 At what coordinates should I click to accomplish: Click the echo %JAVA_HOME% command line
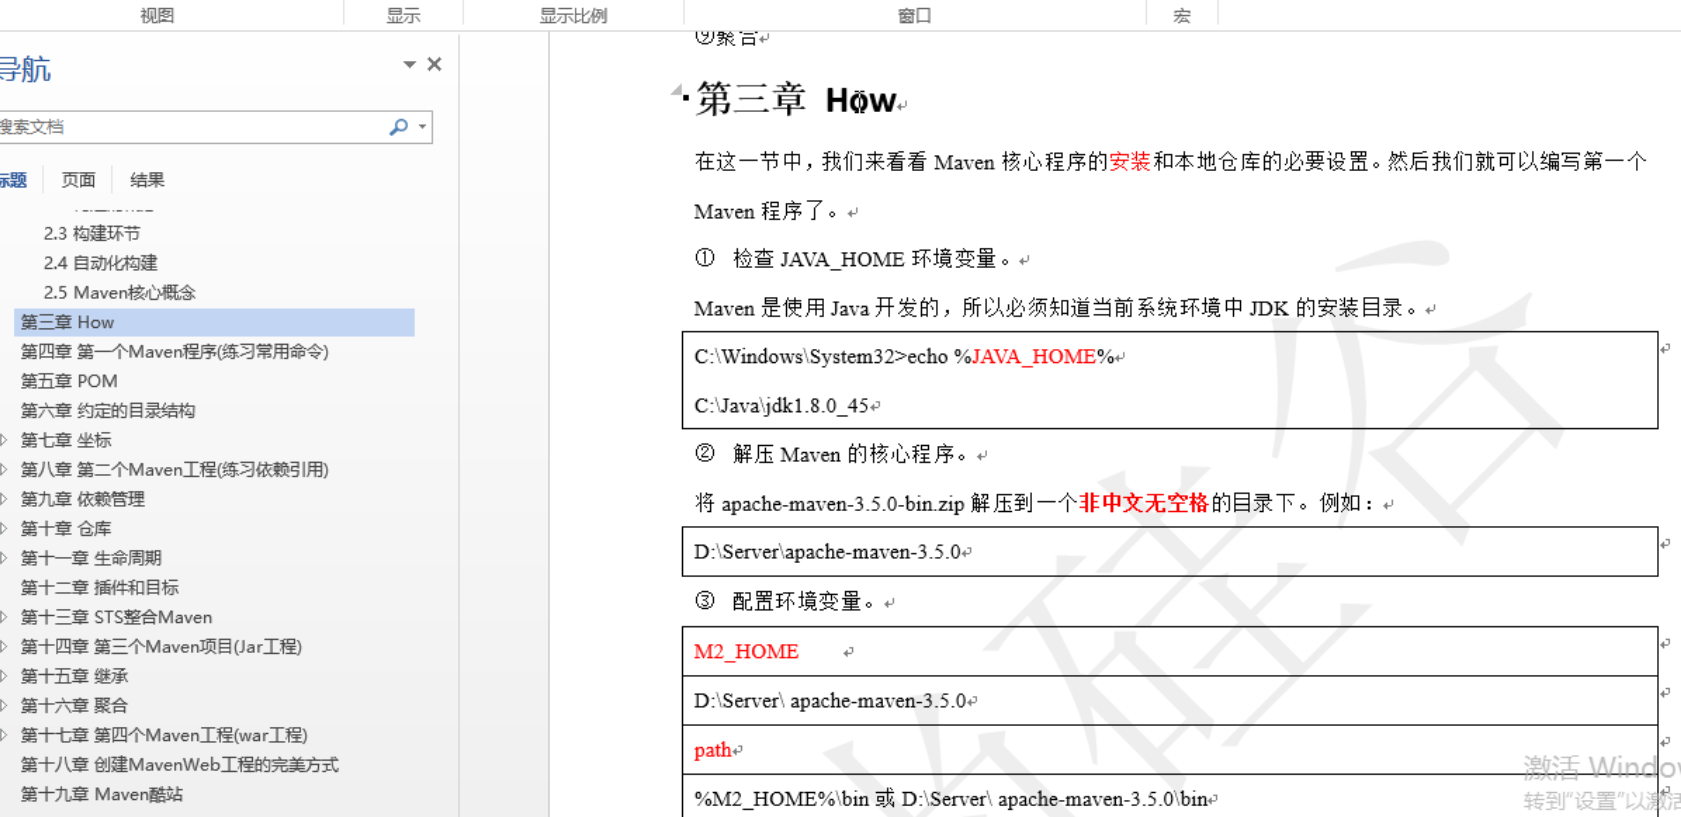[x=905, y=357]
